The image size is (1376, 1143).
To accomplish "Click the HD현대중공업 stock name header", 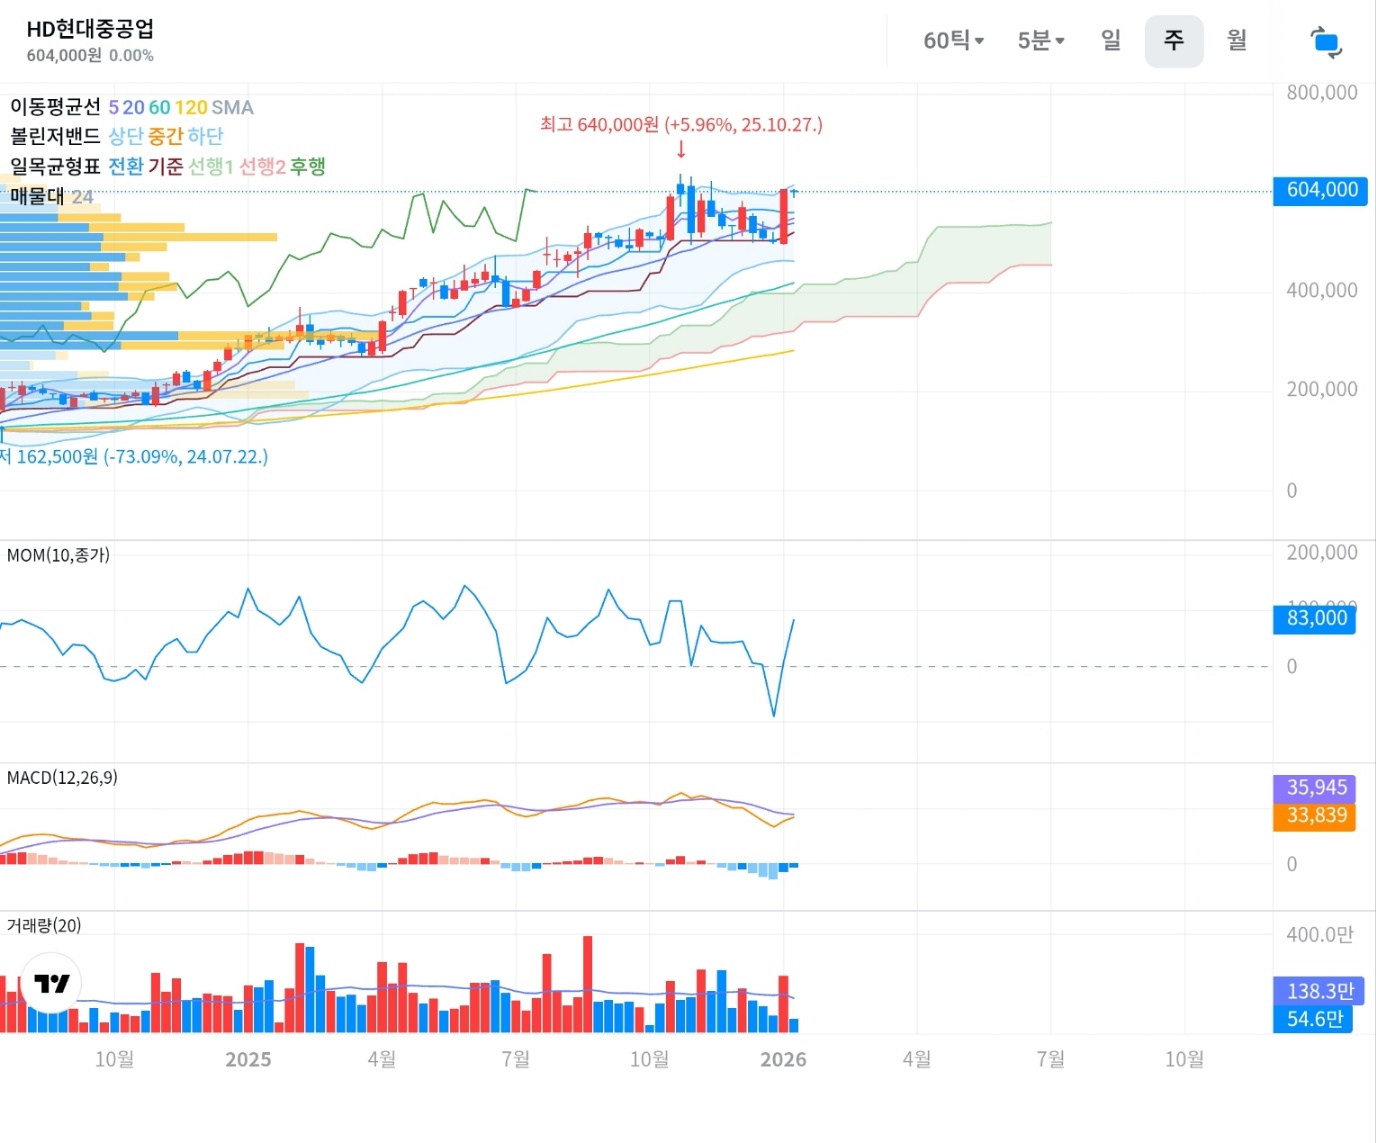I will pyautogui.click(x=90, y=29).
